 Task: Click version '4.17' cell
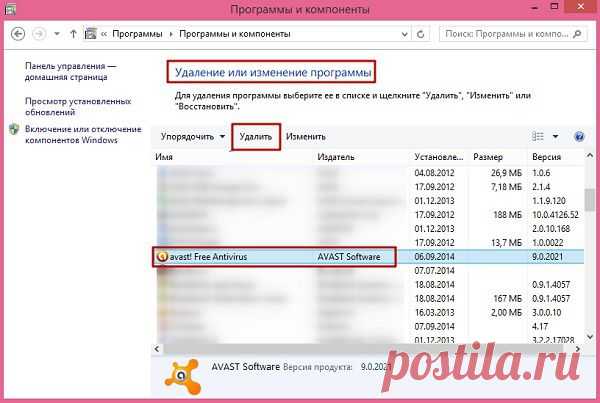(x=540, y=326)
